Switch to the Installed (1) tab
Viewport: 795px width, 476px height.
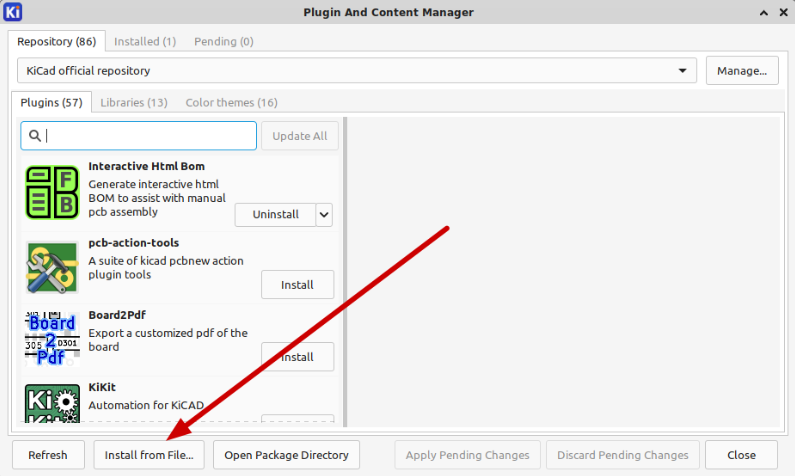(x=145, y=42)
